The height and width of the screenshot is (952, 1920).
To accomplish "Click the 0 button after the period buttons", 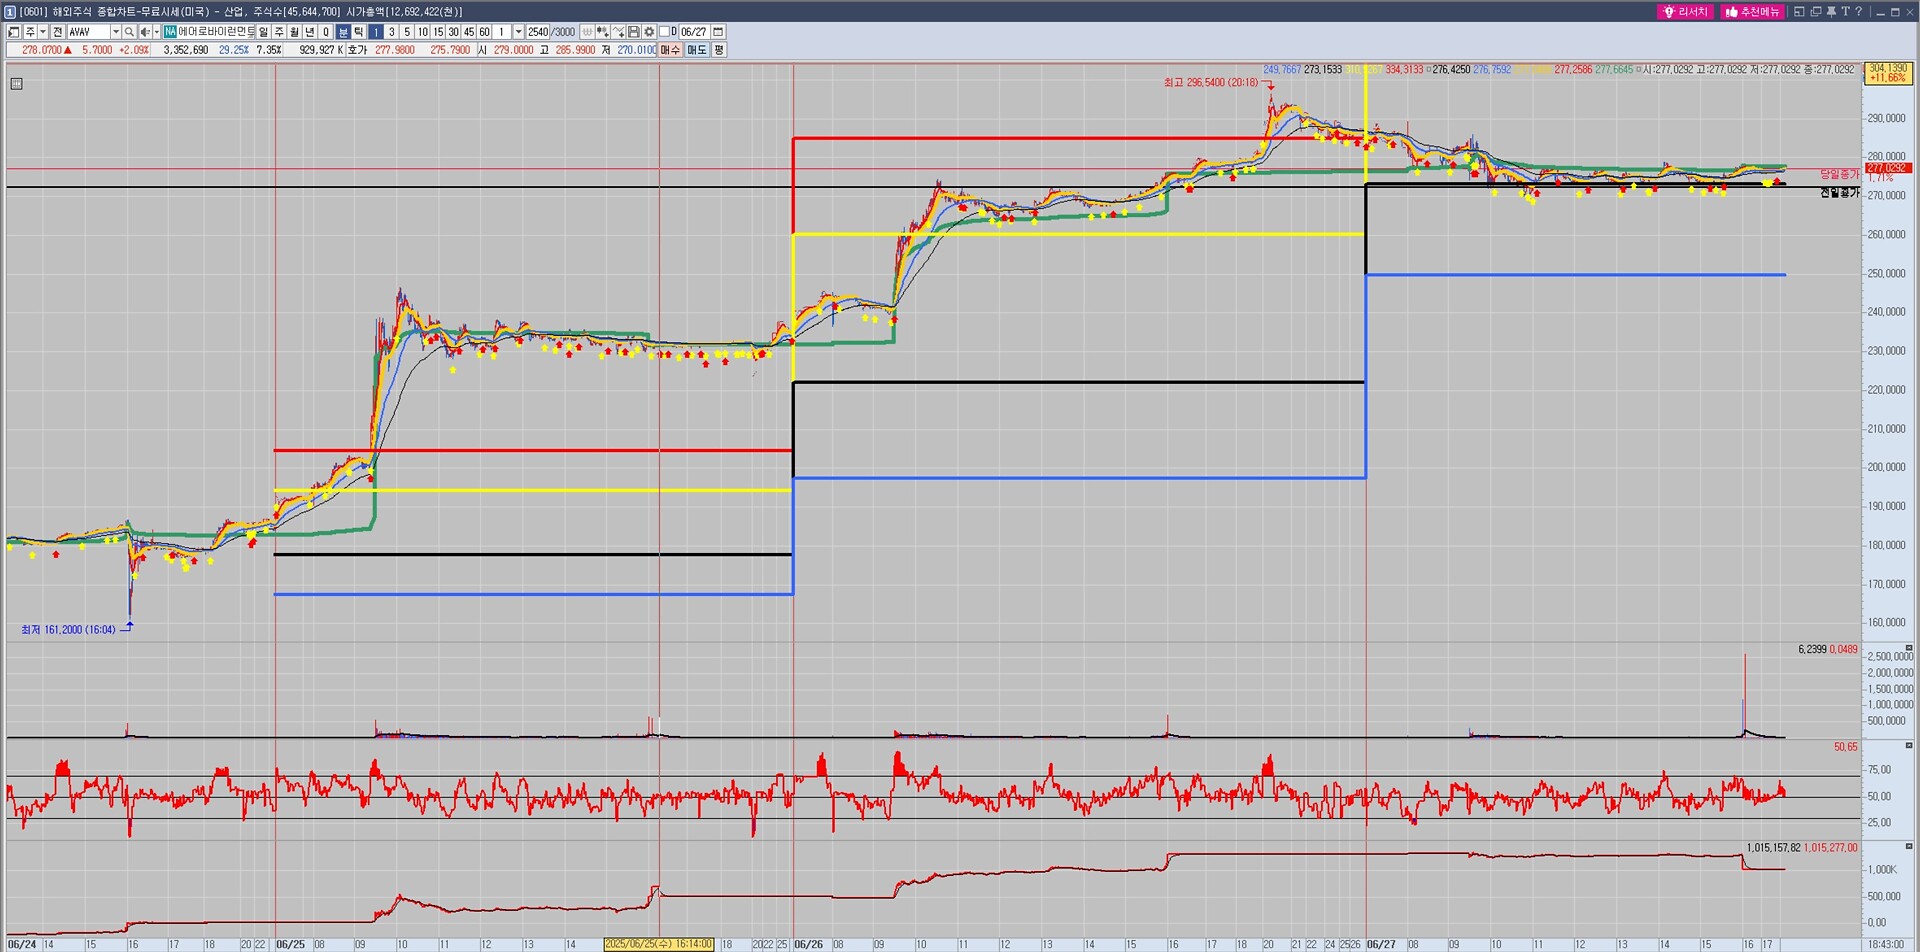I will coord(326,32).
